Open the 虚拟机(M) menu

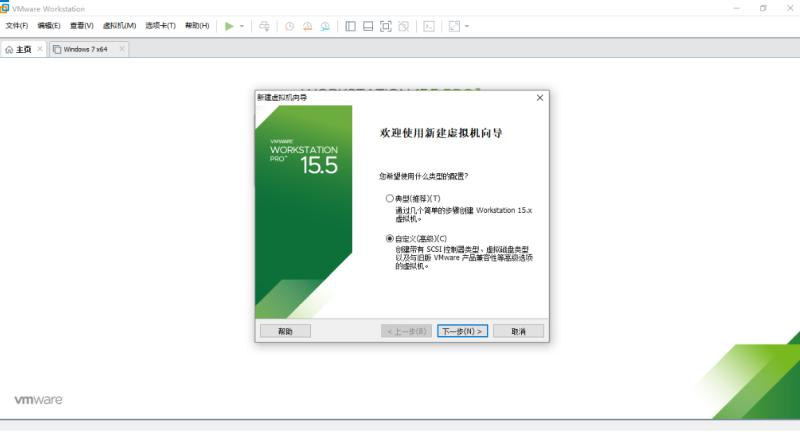[119, 26]
